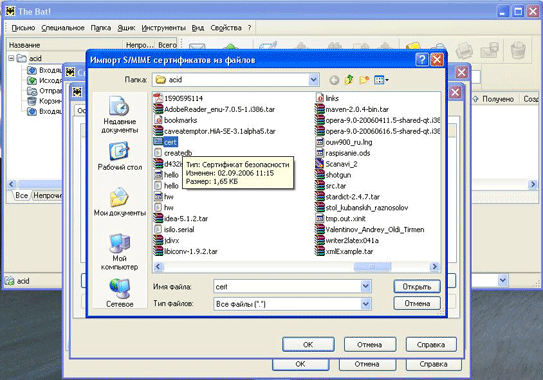The width and height of the screenshot is (543, 380).
Task: Create a new folder using the toolbar icon
Action: tap(364, 80)
